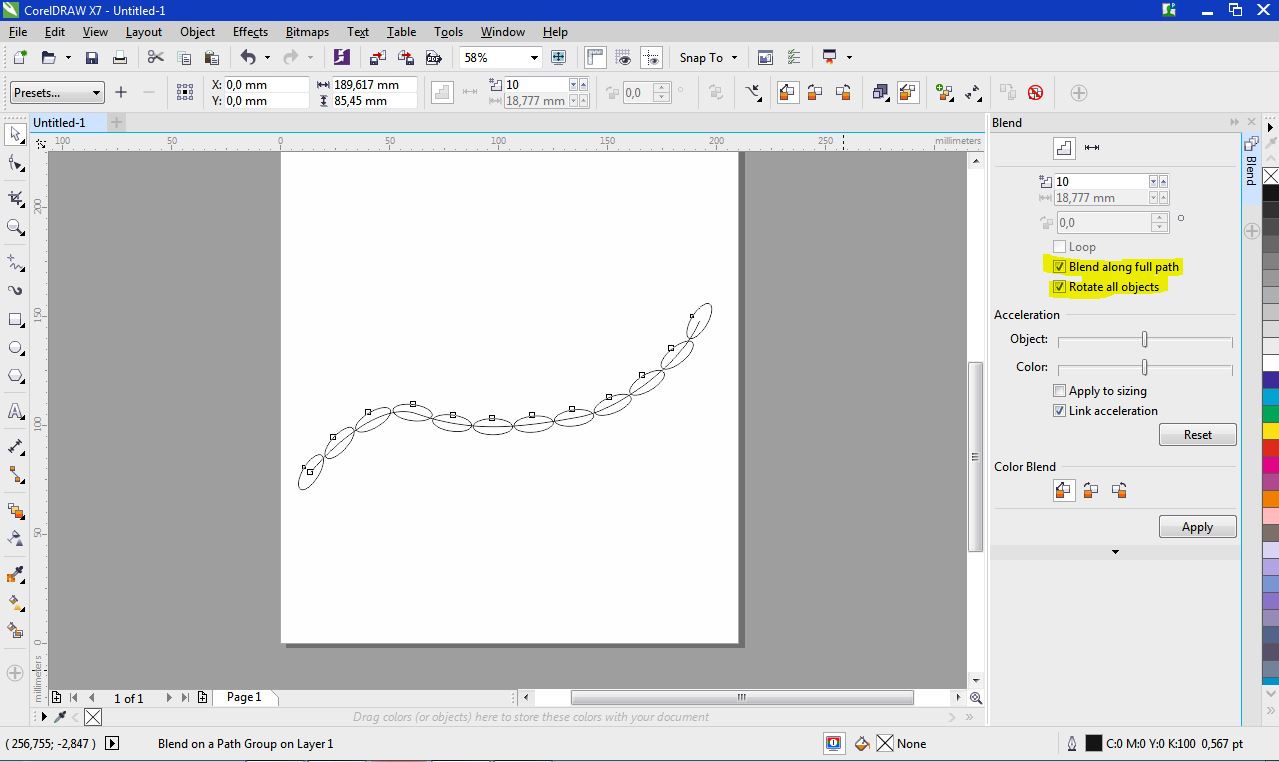Enable the Loop checkbox

click(1059, 247)
